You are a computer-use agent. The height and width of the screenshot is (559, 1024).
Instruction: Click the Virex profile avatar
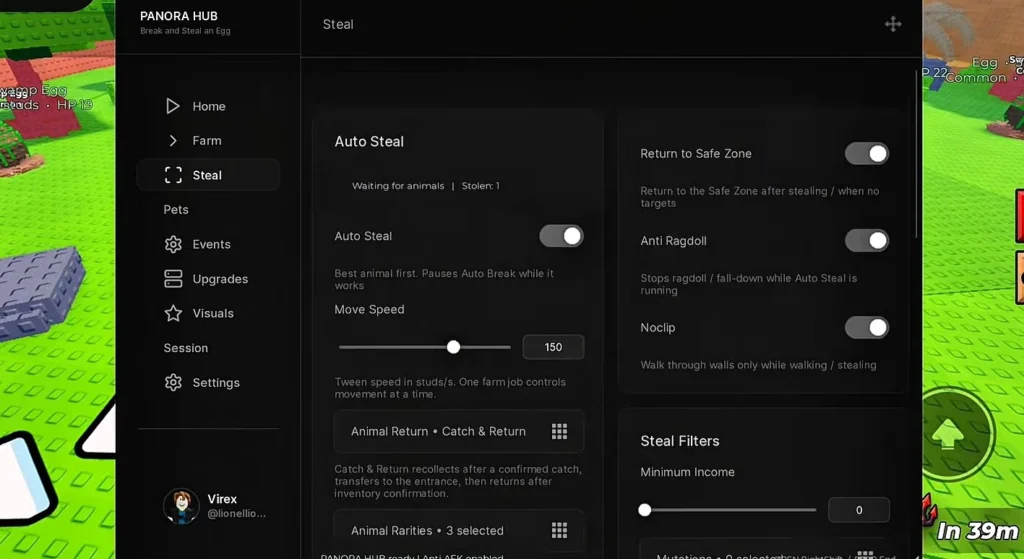click(x=181, y=505)
